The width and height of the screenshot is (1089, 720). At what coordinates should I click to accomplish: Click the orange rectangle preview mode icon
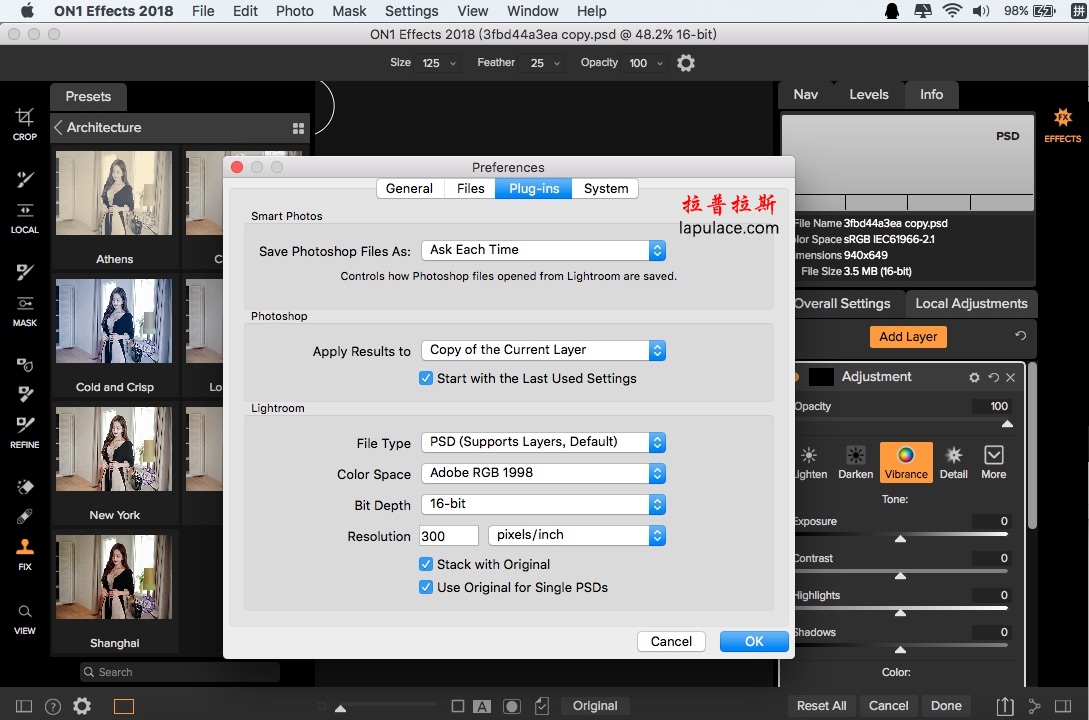124,706
